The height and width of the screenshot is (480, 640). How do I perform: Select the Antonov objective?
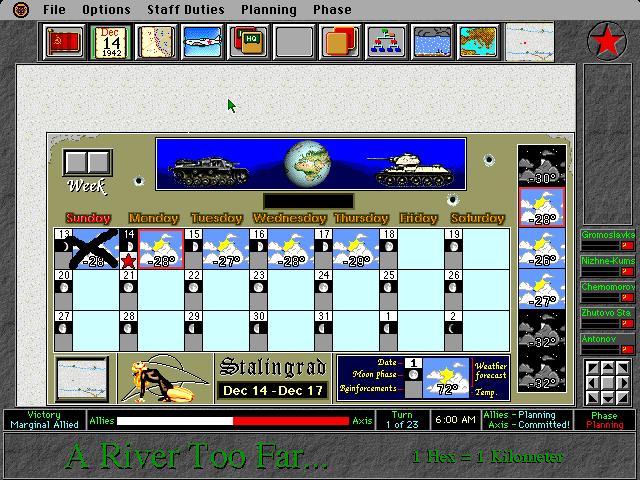coord(608,344)
